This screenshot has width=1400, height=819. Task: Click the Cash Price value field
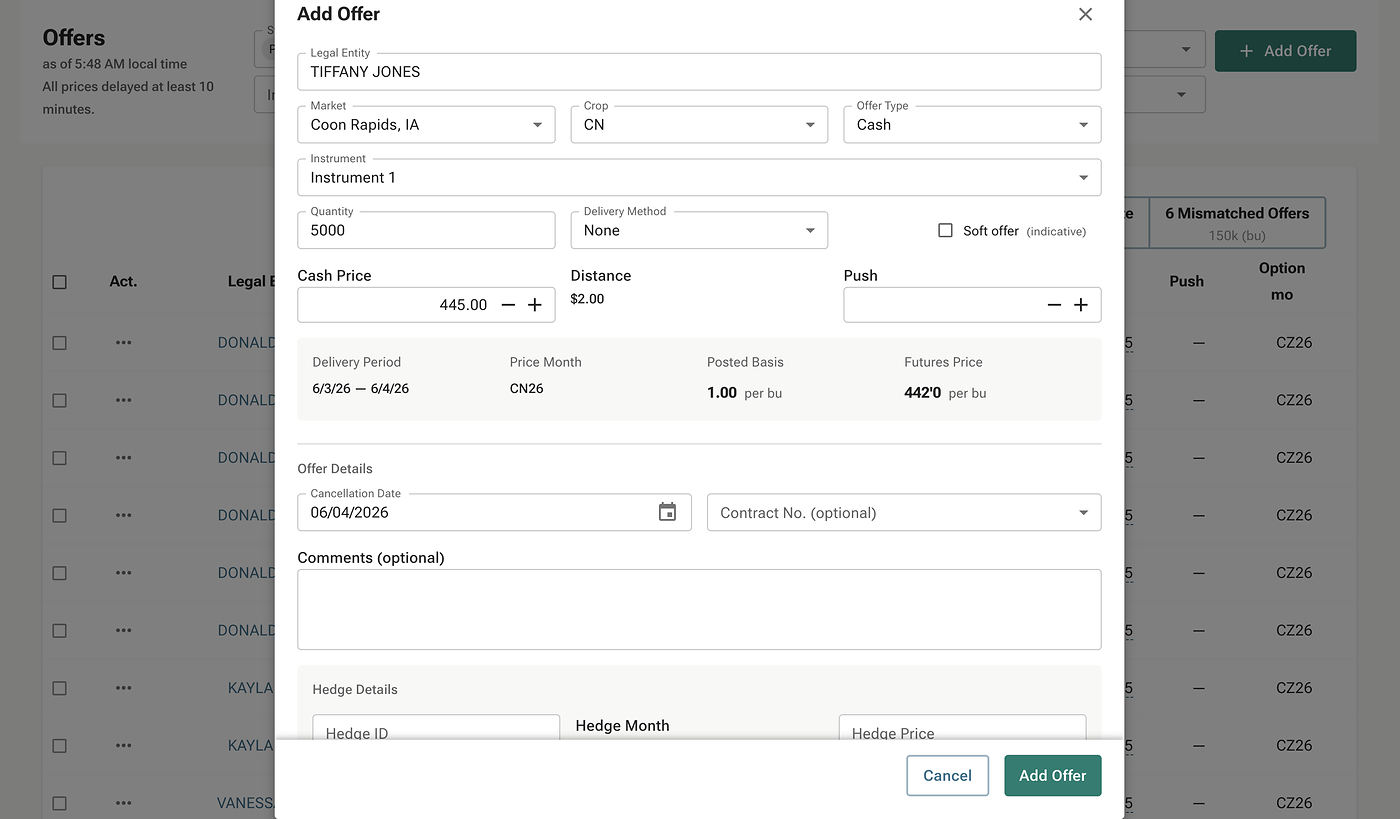pos(395,305)
